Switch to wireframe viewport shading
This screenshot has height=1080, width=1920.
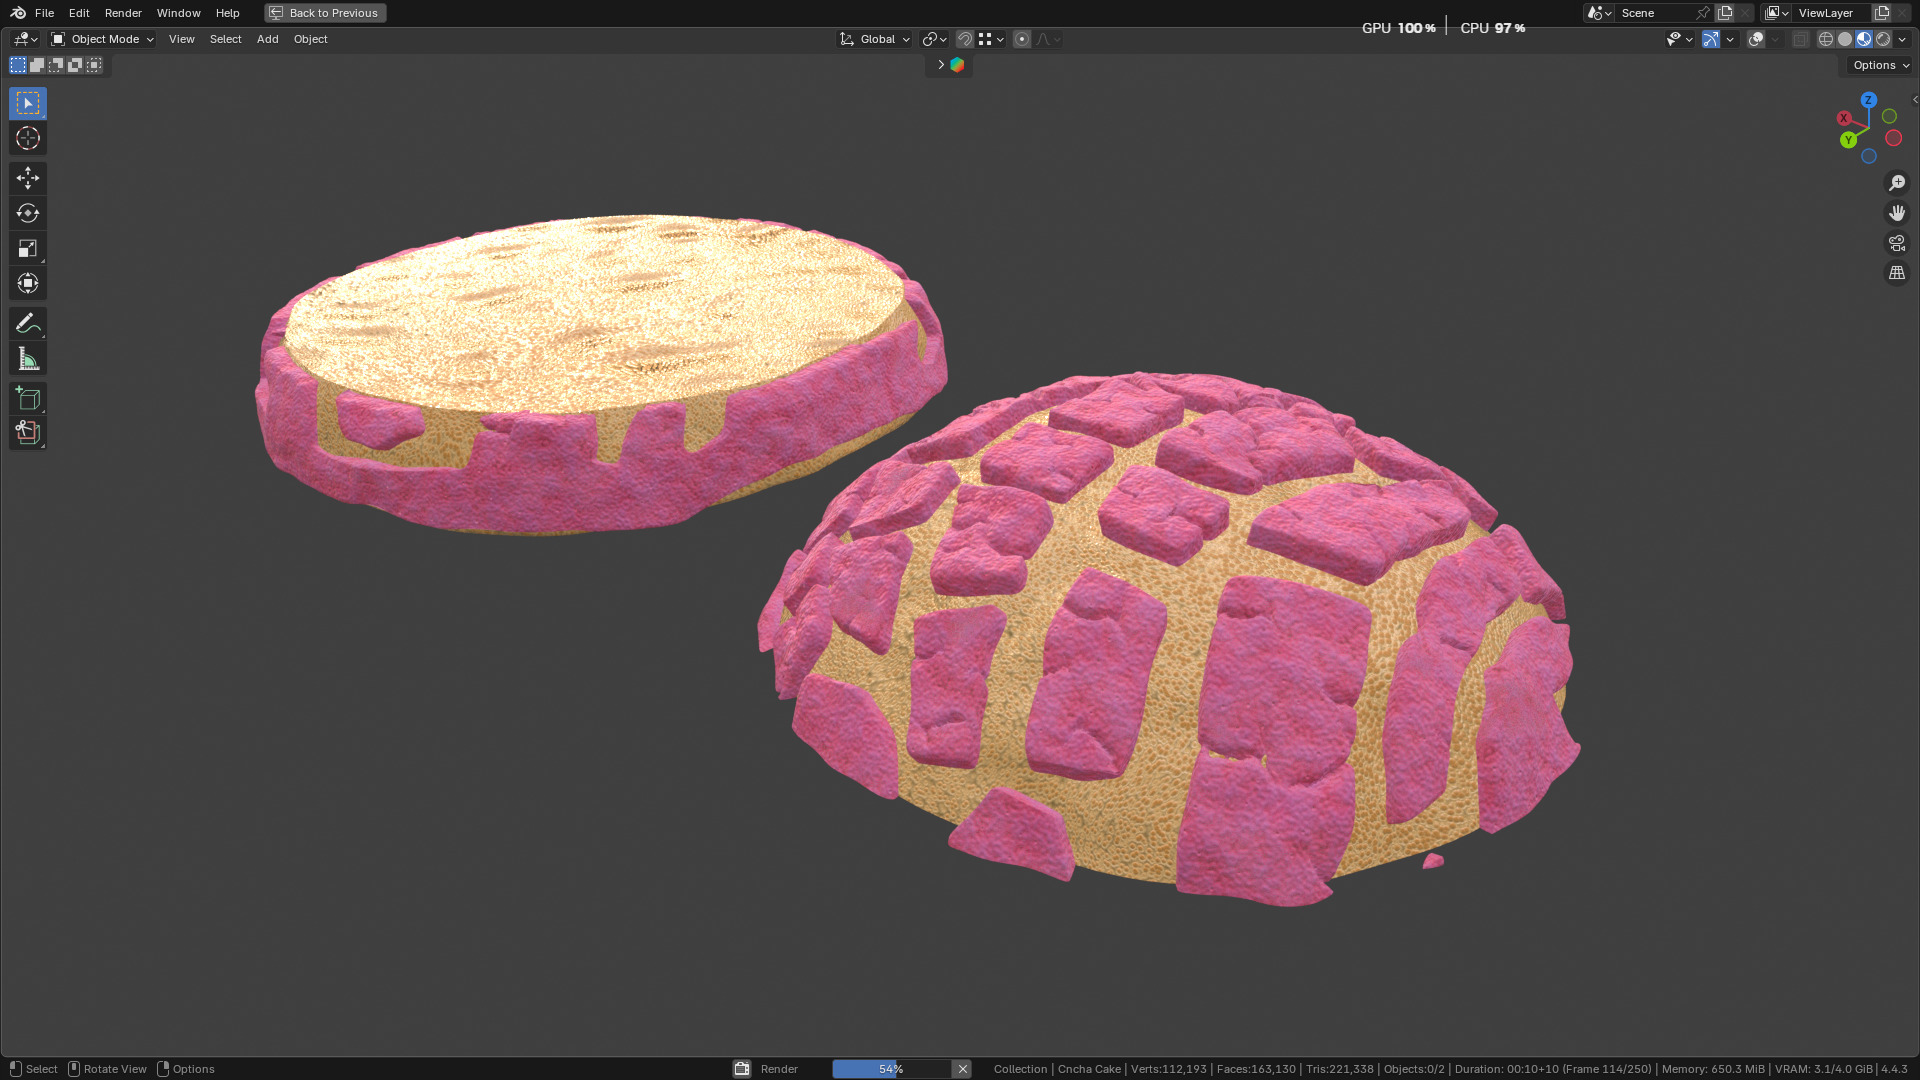coord(1826,39)
